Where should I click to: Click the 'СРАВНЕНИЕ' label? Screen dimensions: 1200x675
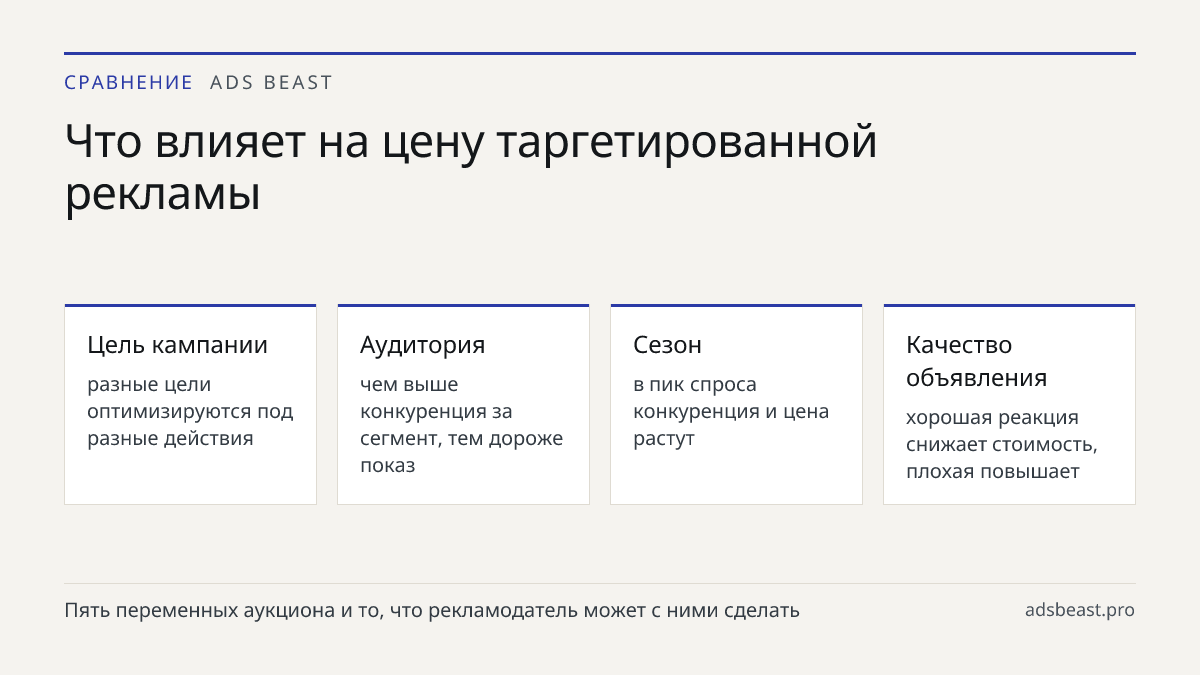128,83
